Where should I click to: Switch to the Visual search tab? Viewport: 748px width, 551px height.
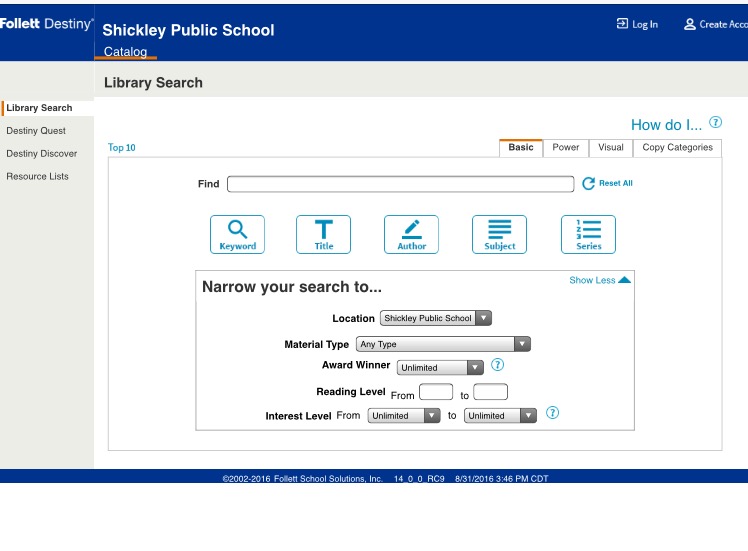(x=611, y=148)
